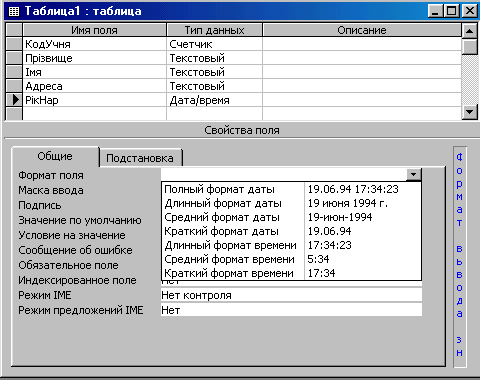Click the Описание column header
The image size is (480, 380).
pos(362,30)
